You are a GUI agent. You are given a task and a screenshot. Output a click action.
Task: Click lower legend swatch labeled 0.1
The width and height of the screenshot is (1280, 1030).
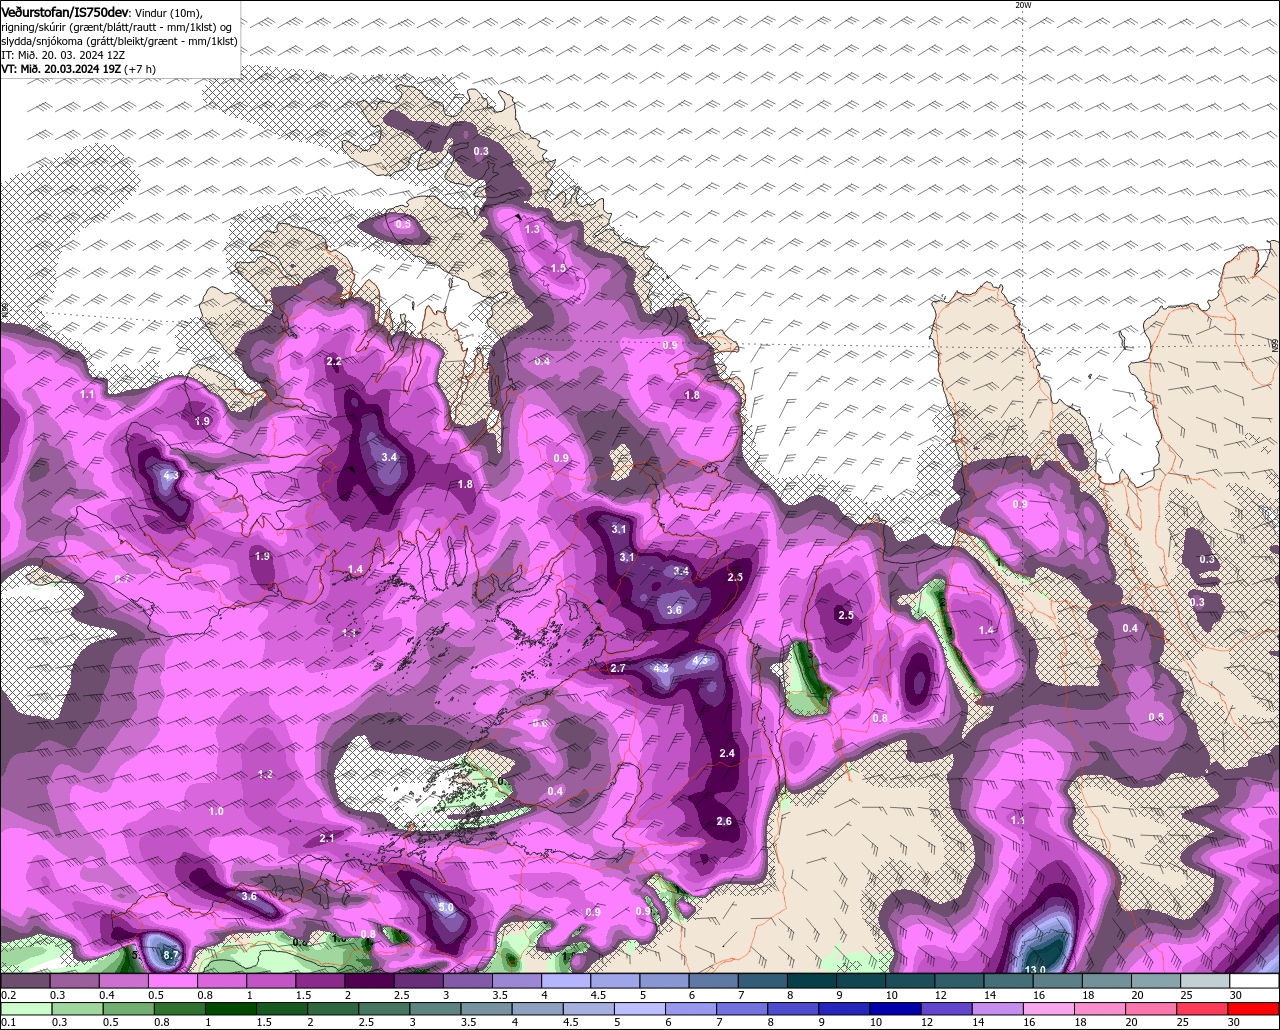tap(24, 1008)
